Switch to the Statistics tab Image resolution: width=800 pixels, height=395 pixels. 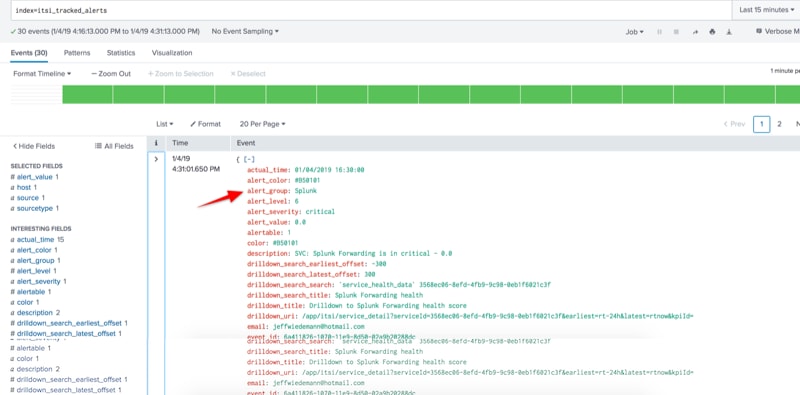pyautogui.click(x=121, y=53)
